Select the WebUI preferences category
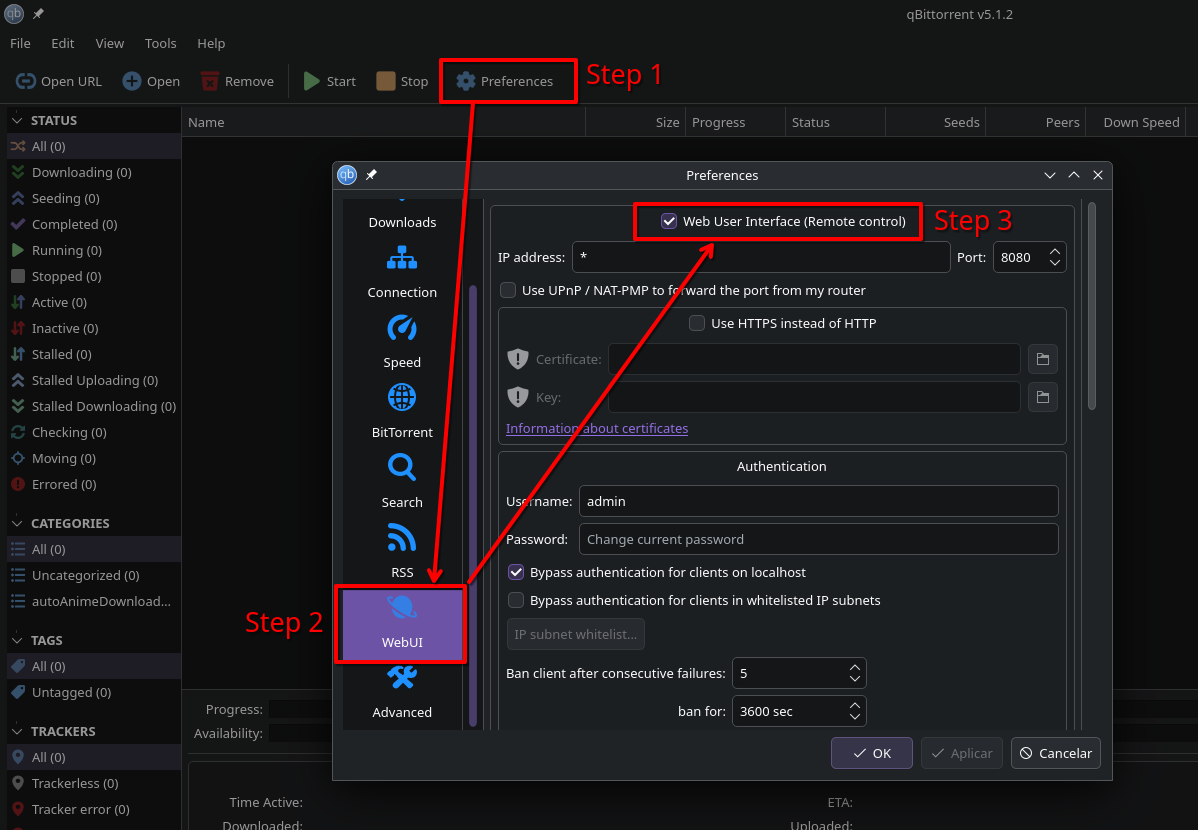 click(x=402, y=624)
